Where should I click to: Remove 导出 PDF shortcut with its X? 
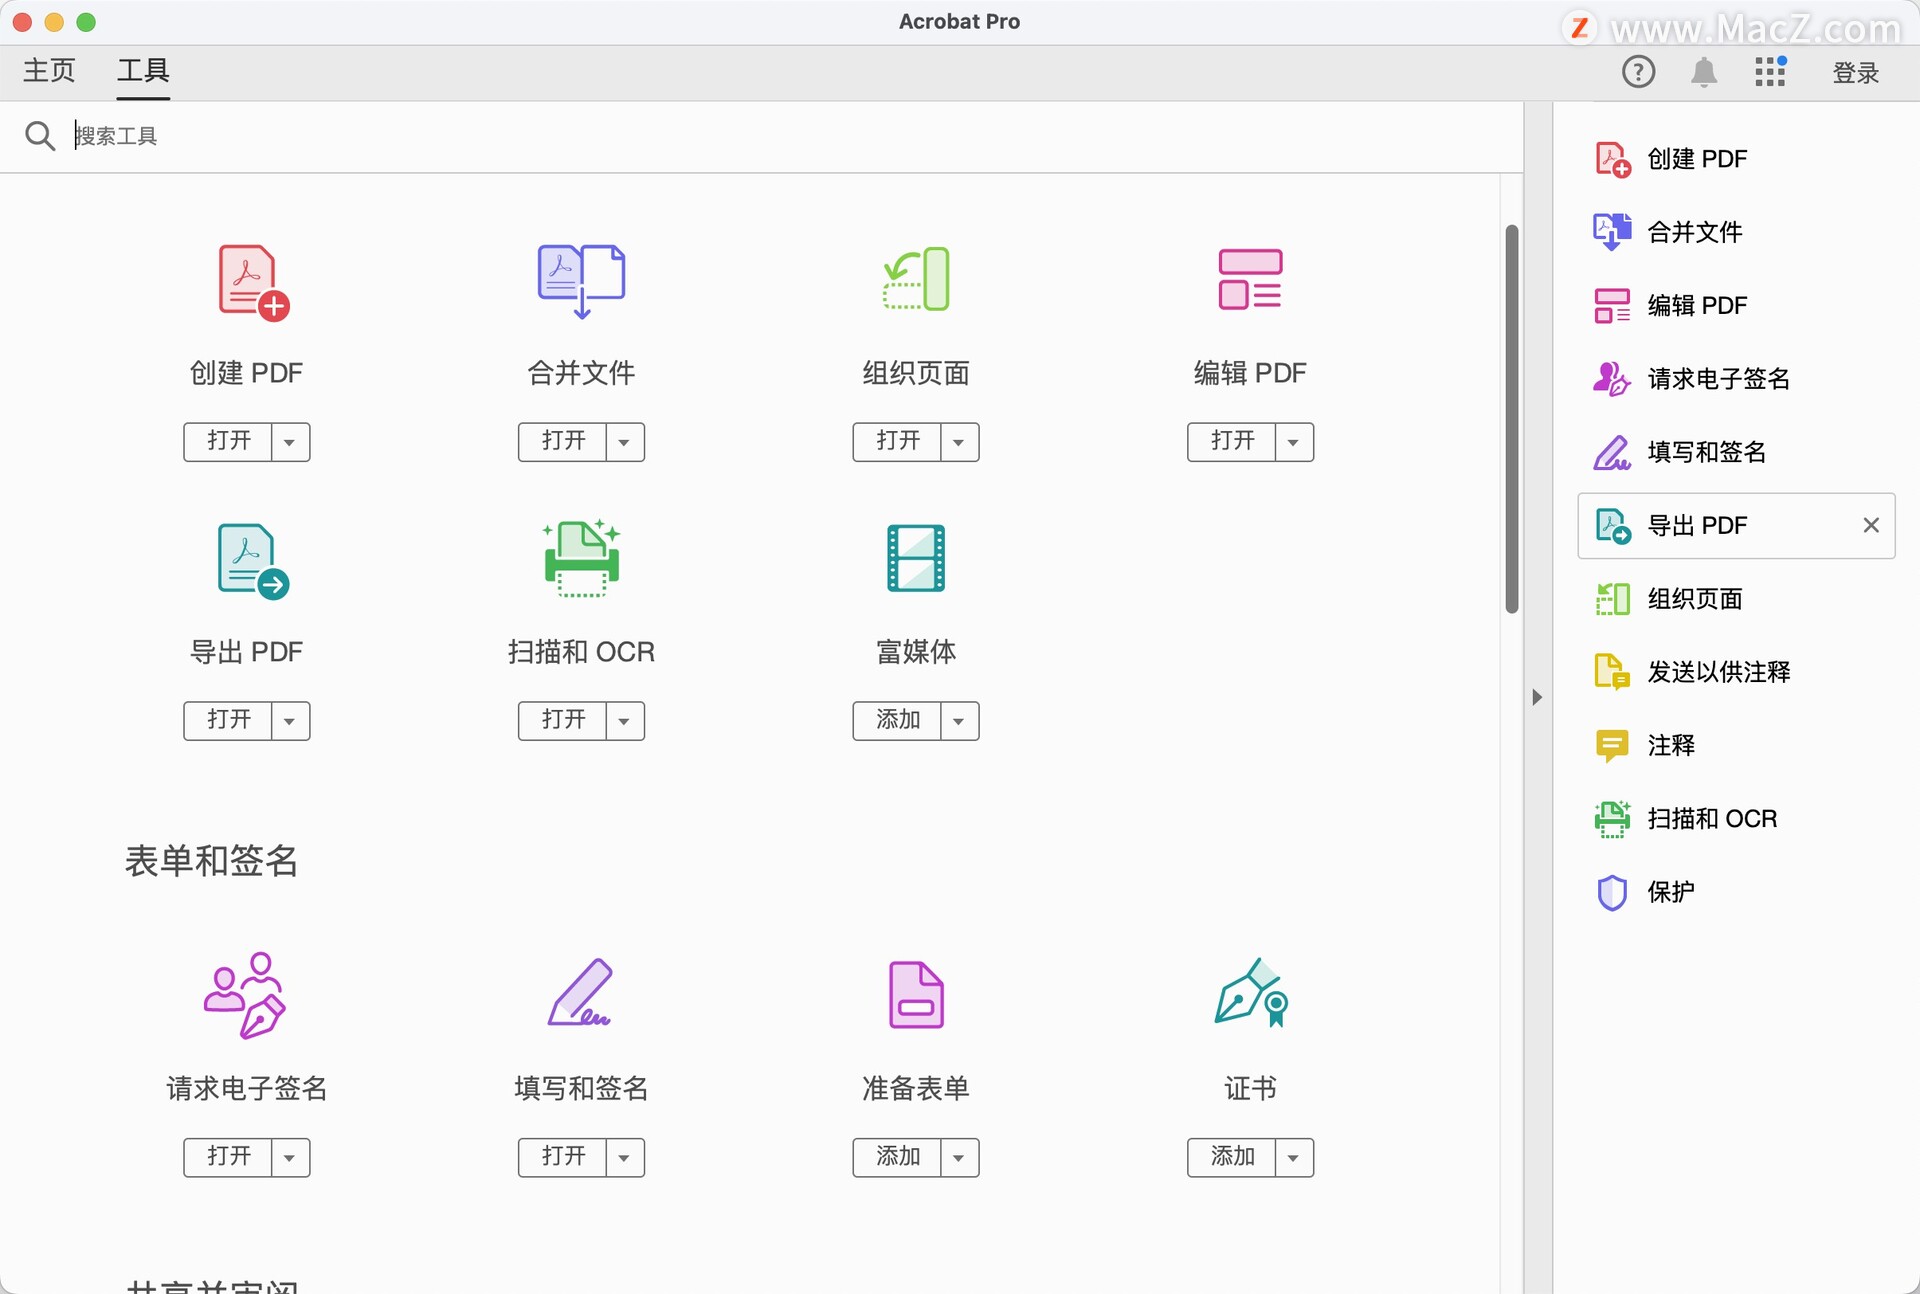pos(1871,525)
